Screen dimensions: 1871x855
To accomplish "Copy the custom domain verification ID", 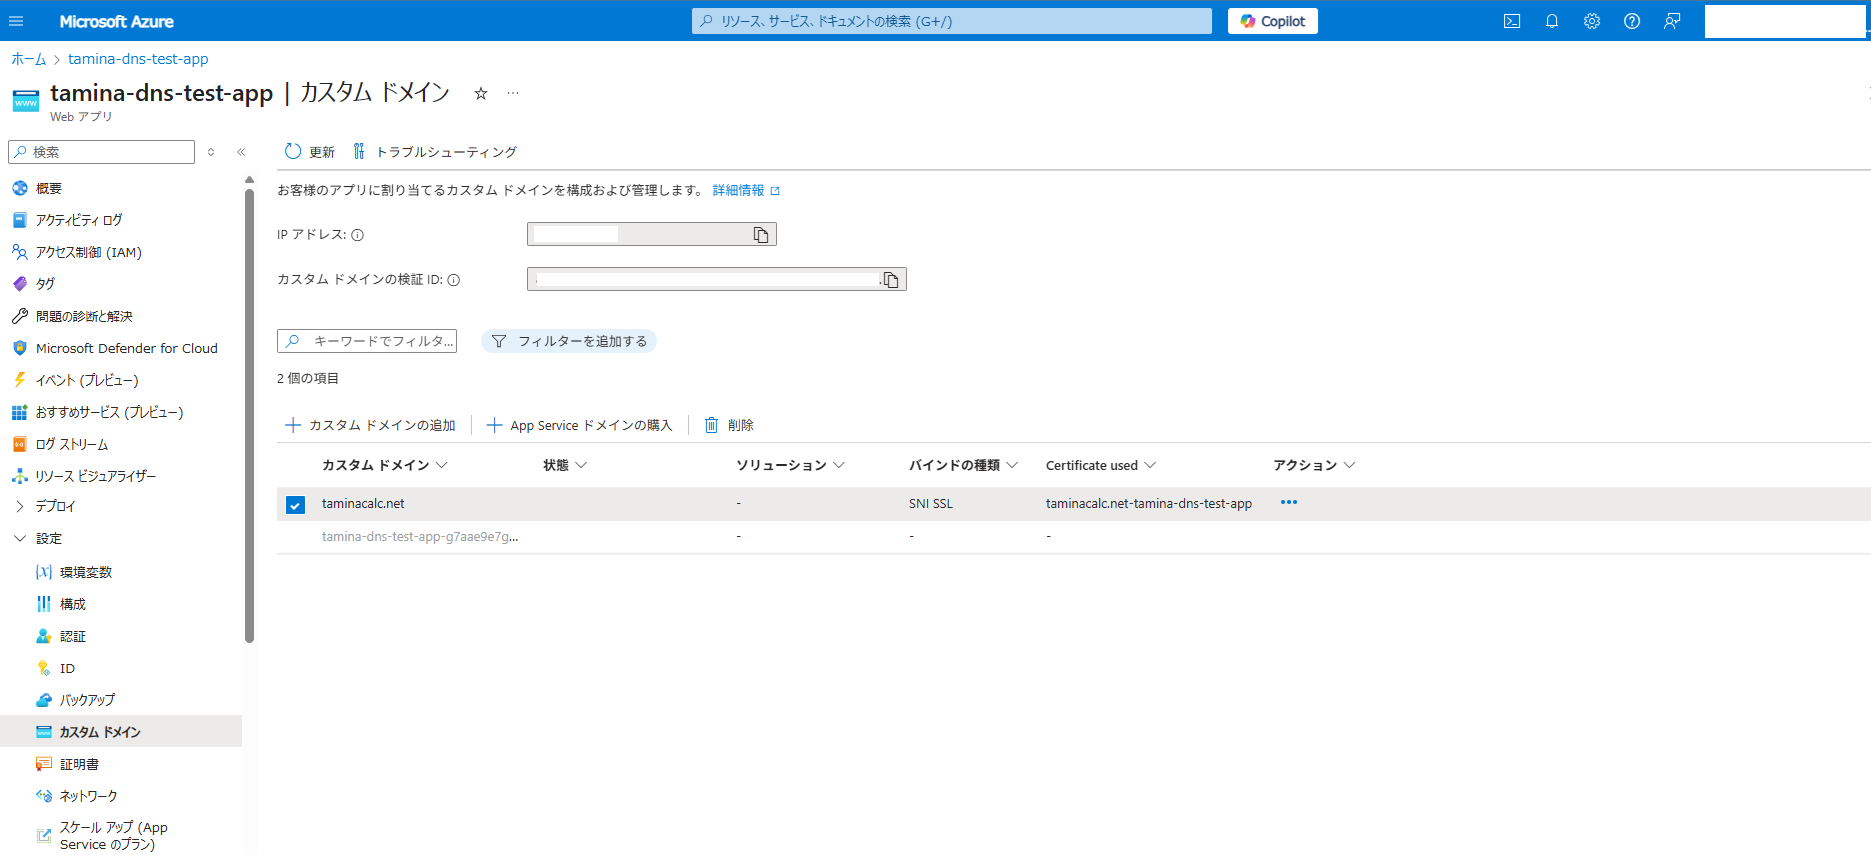I will pos(891,280).
